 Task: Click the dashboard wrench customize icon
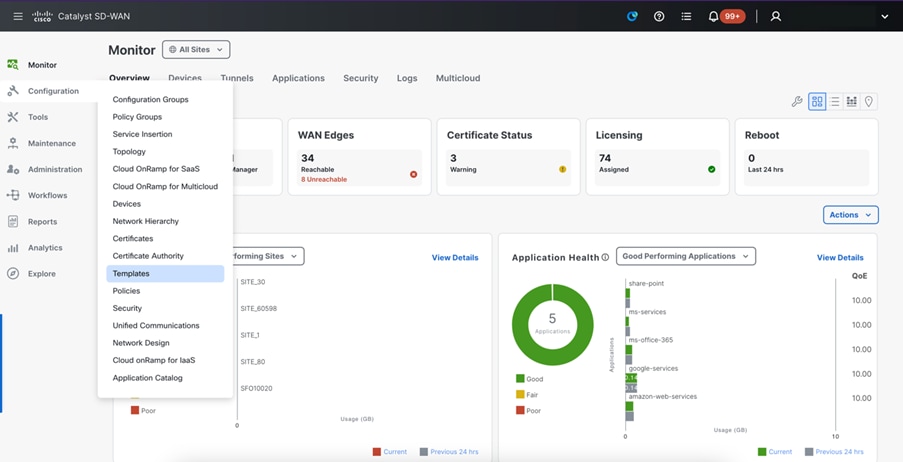tap(797, 102)
